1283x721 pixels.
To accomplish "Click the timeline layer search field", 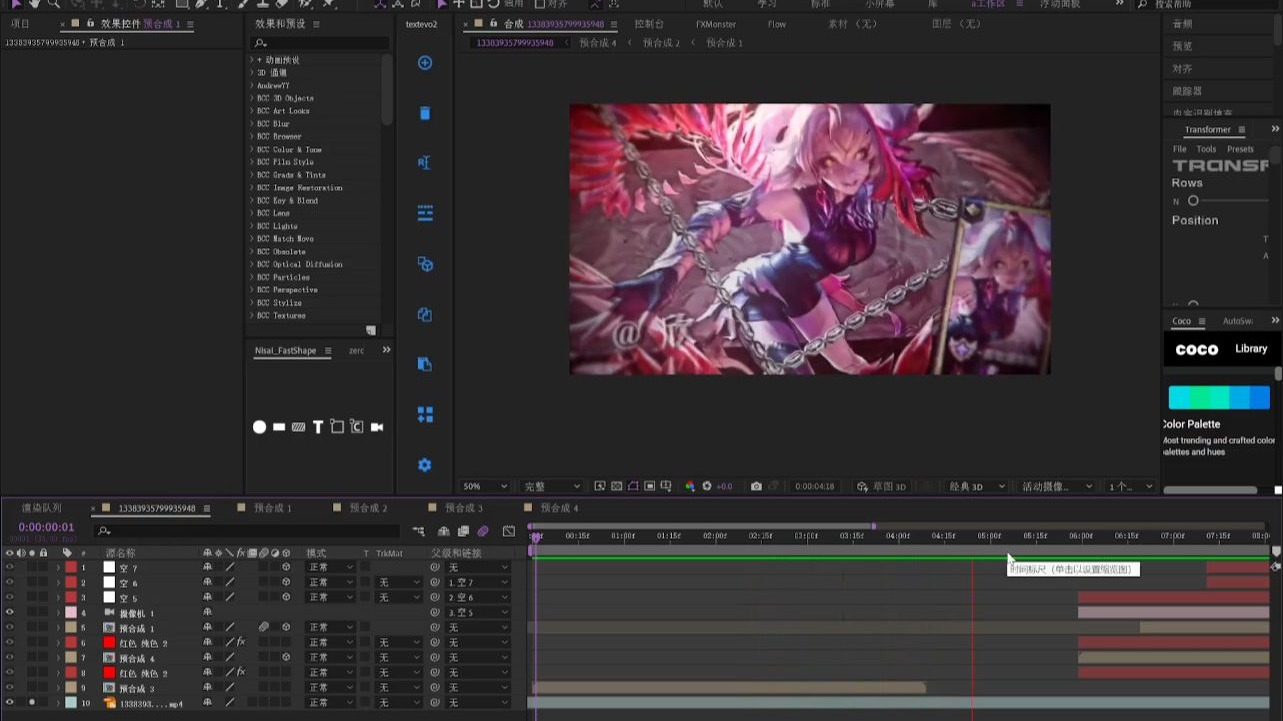I will 248,531.
